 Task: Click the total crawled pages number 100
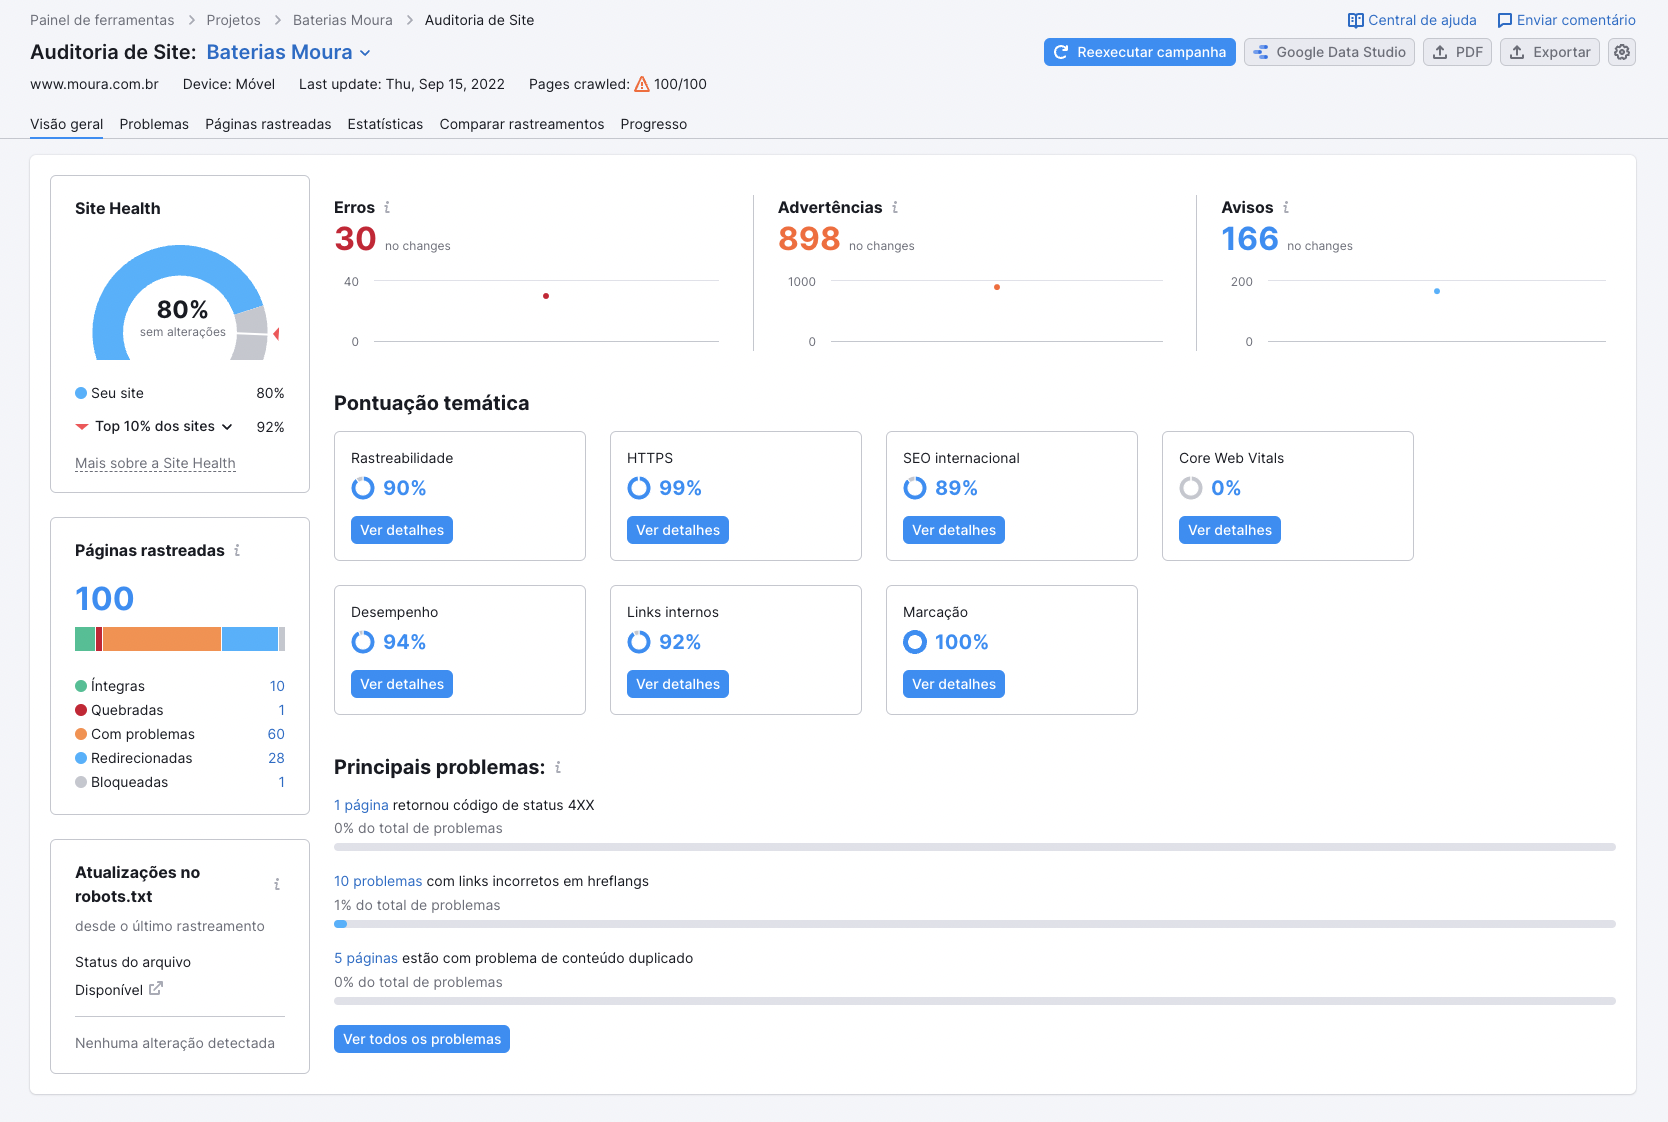pyautogui.click(x=104, y=599)
